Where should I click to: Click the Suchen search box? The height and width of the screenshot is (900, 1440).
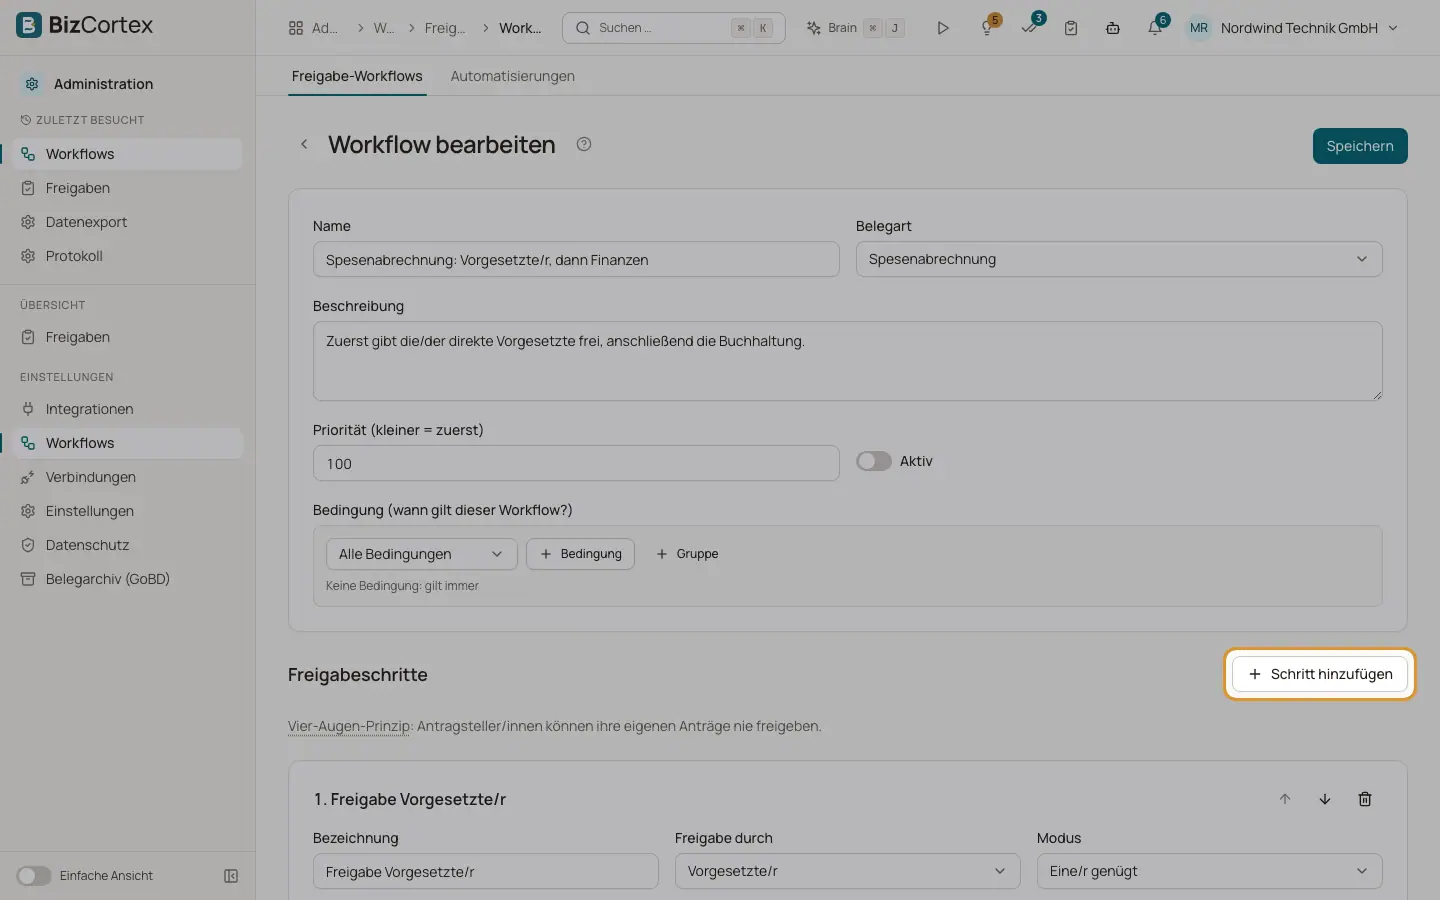[674, 28]
